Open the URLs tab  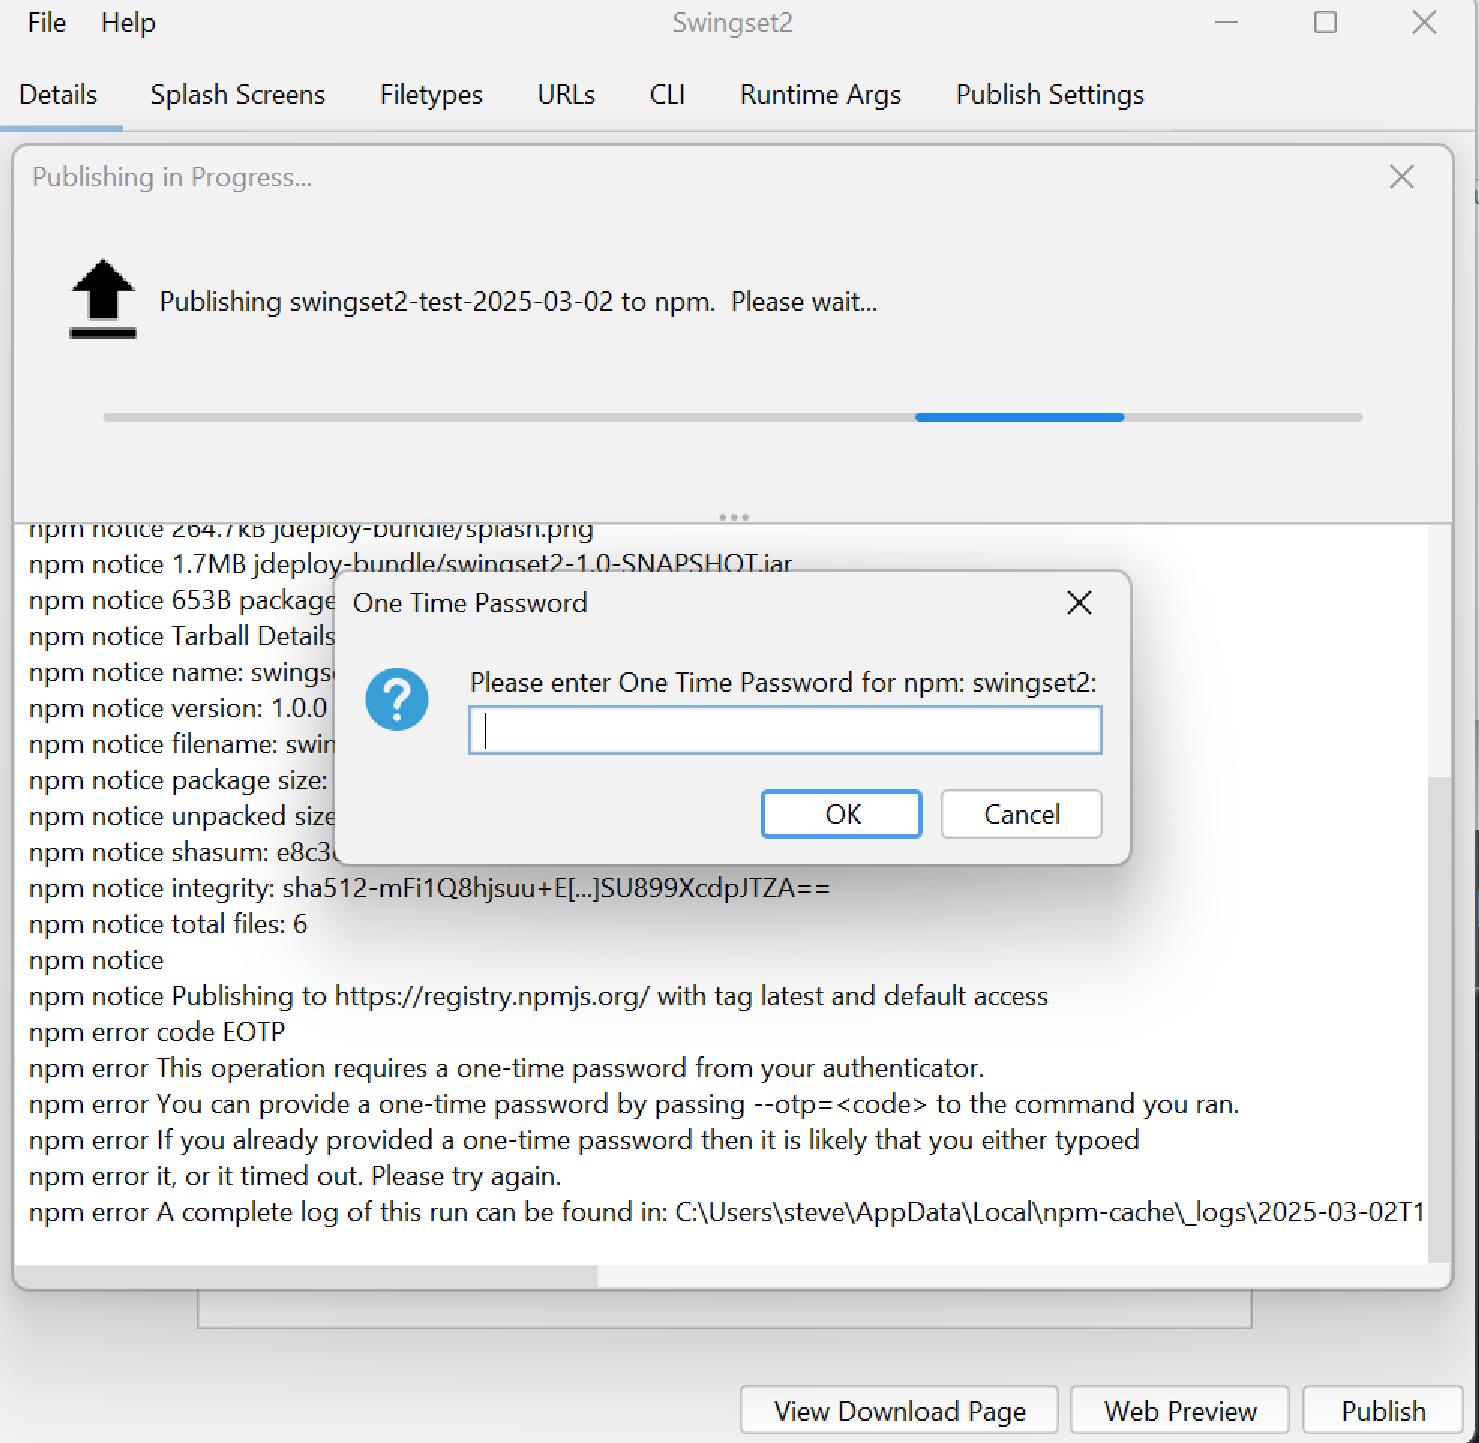tap(565, 94)
